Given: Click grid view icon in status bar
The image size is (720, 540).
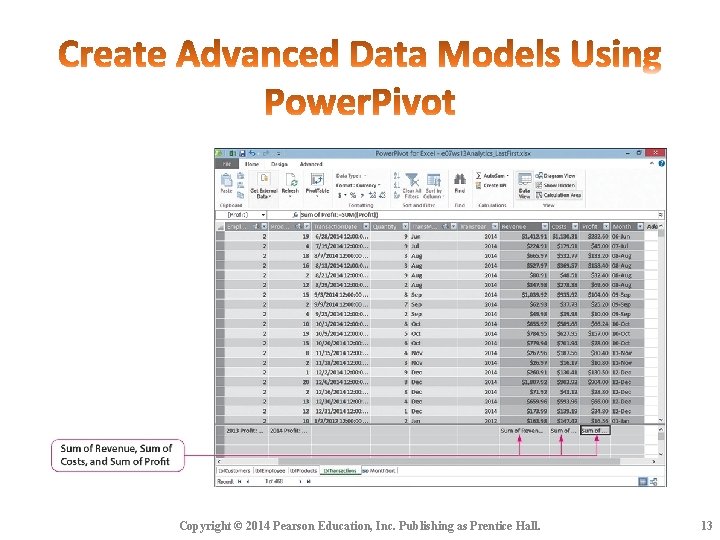Looking at the screenshot, I should [643, 481].
